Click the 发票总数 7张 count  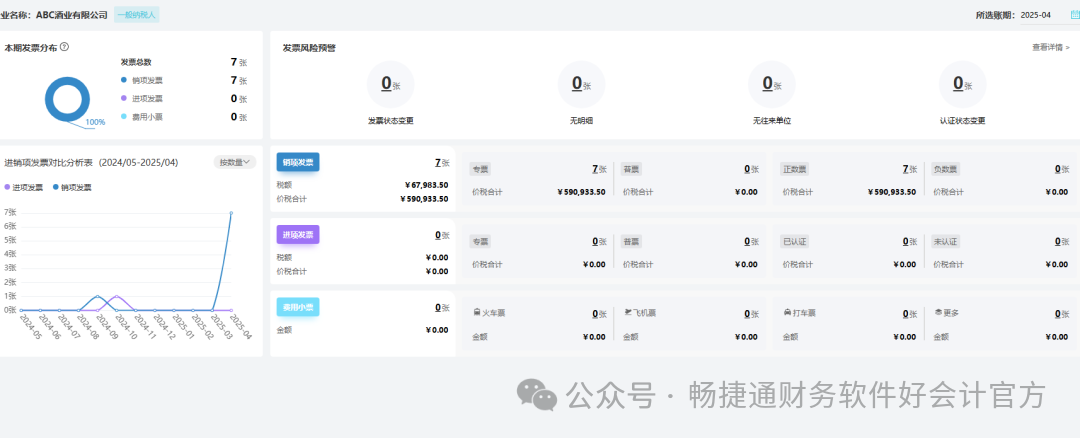pyautogui.click(x=238, y=62)
